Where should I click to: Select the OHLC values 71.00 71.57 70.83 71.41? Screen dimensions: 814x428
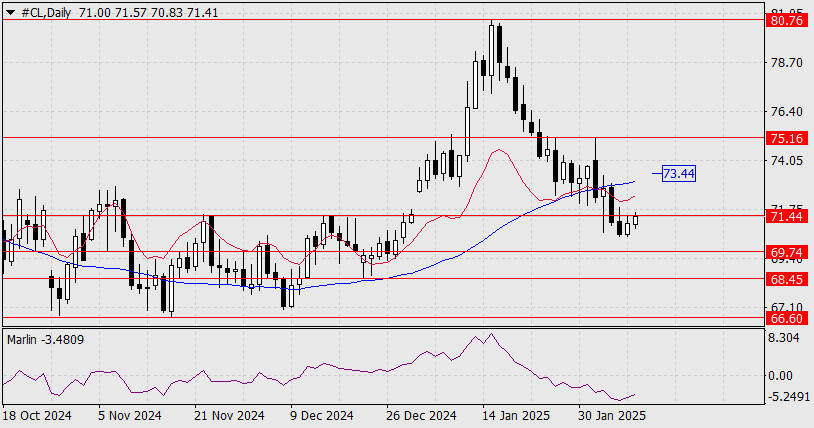coord(148,13)
